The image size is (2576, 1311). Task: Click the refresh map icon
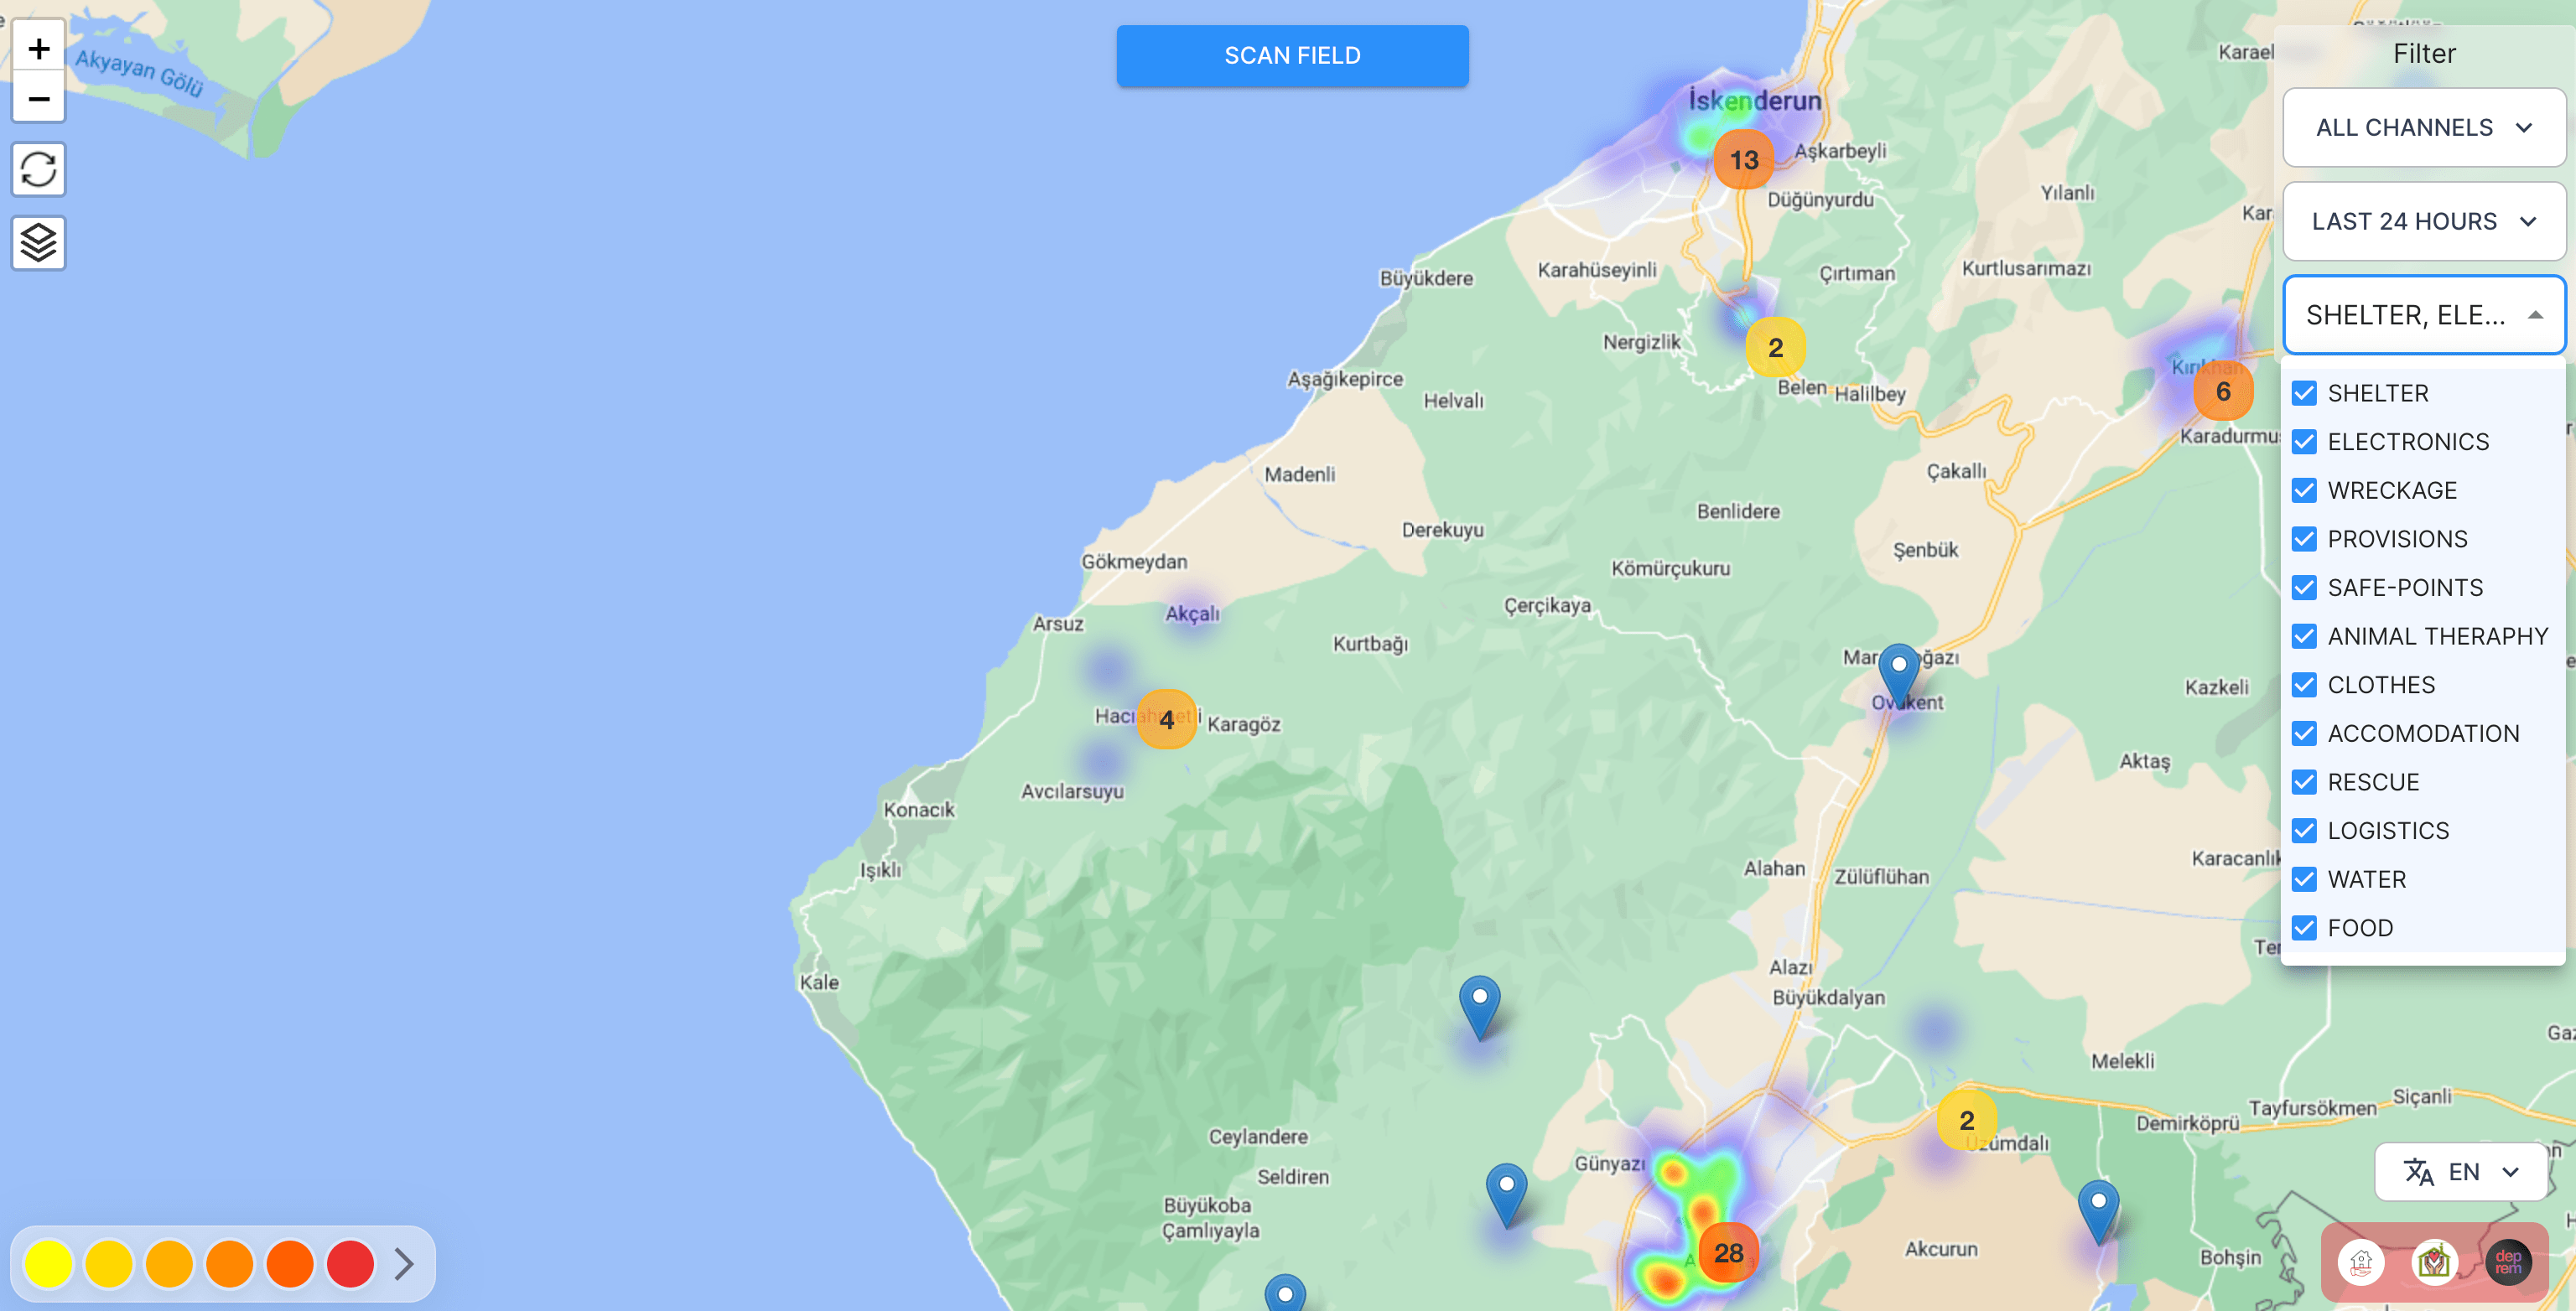coord(39,169)
